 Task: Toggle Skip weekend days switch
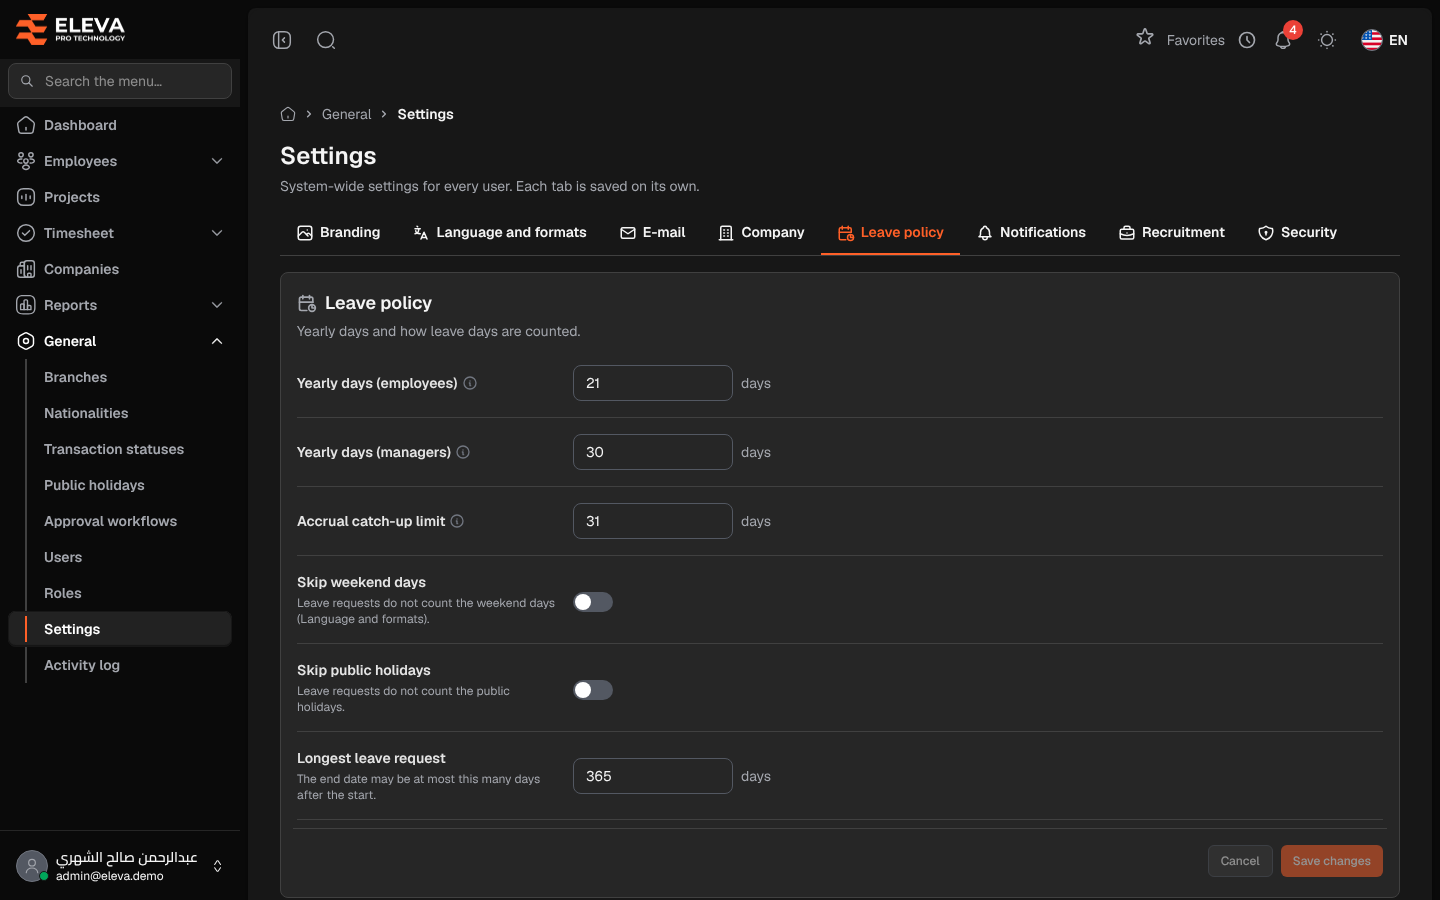(x=593, y=602)
